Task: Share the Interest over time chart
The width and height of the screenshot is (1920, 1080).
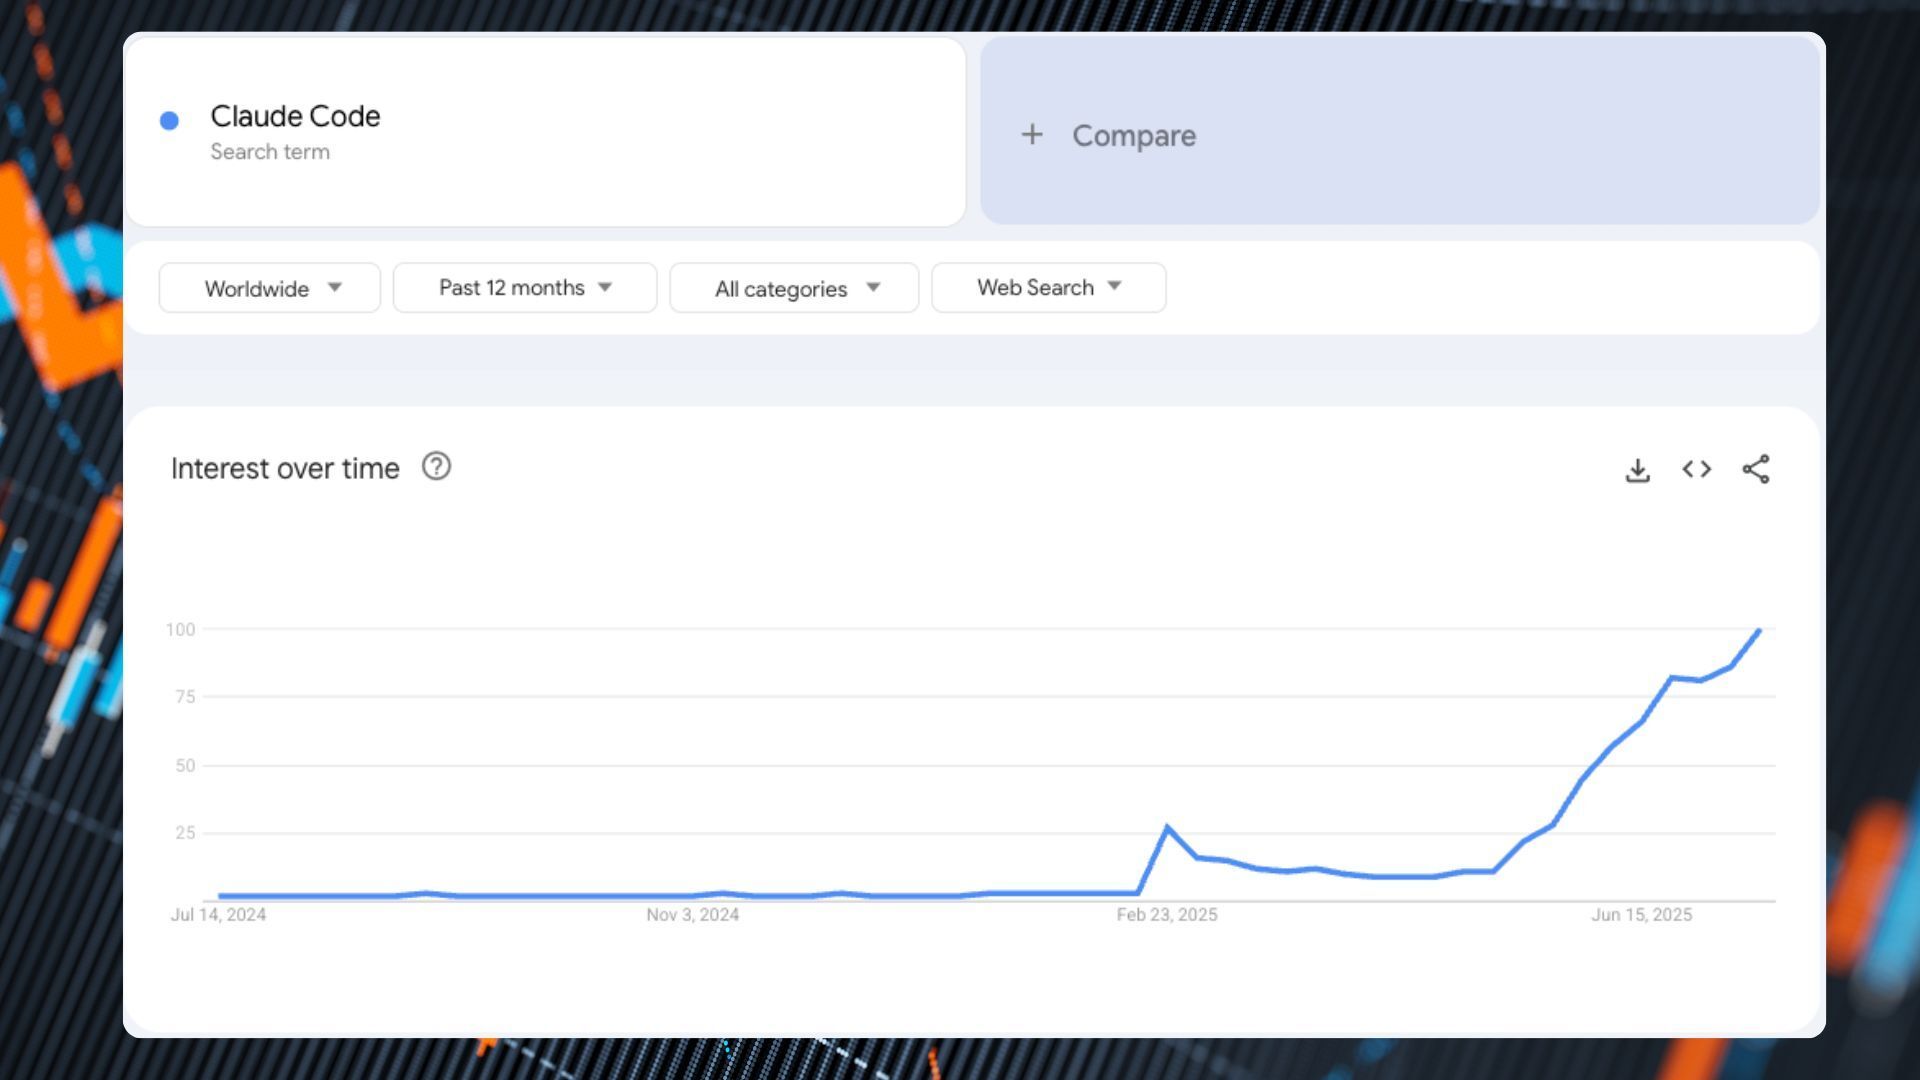Action: tap(1756, 469)
